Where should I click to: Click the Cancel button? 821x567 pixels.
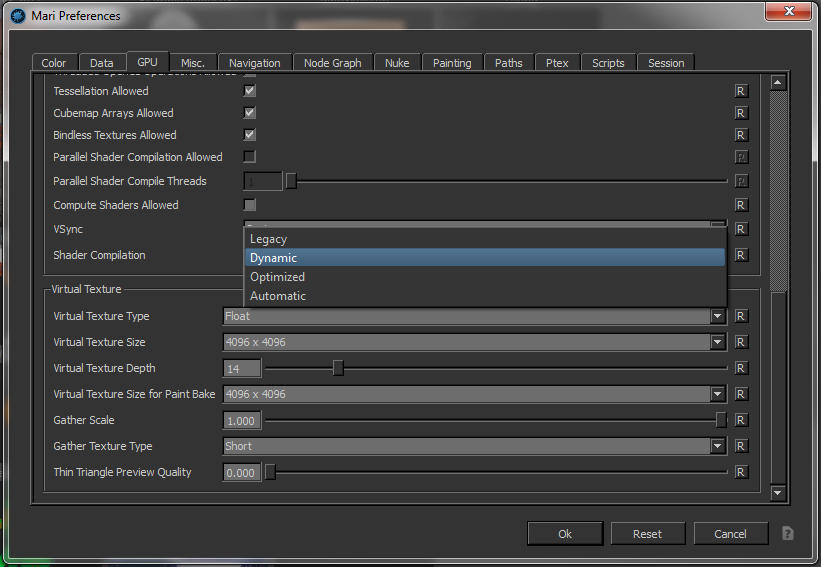730,534
